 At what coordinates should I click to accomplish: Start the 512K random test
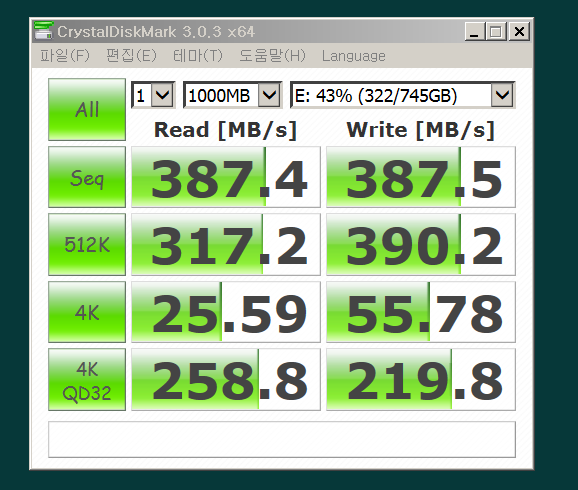(x=87, y=244)
